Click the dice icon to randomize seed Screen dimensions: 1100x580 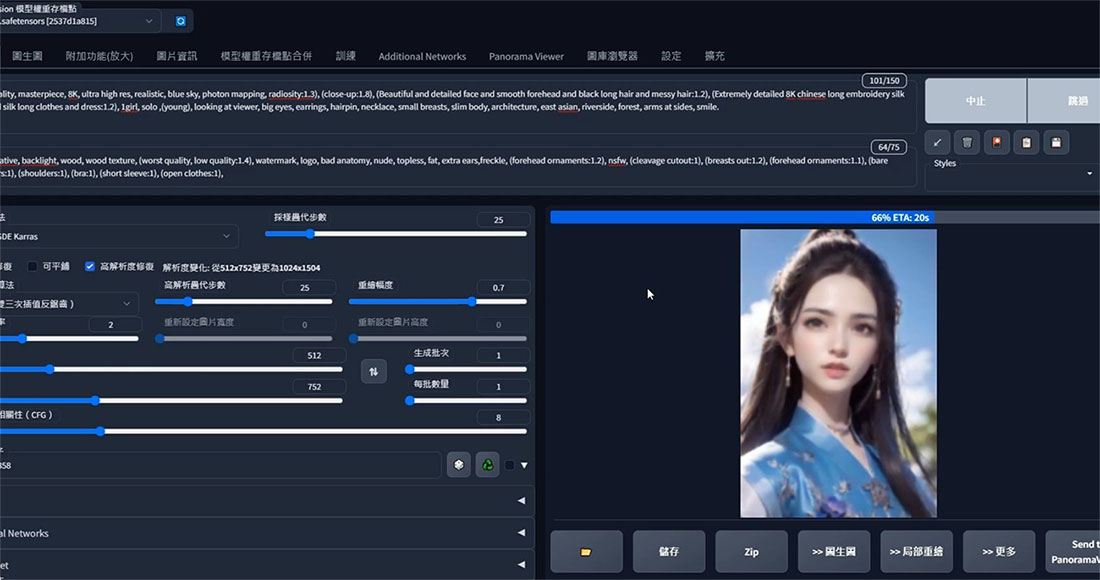click(x=458, y=465)
